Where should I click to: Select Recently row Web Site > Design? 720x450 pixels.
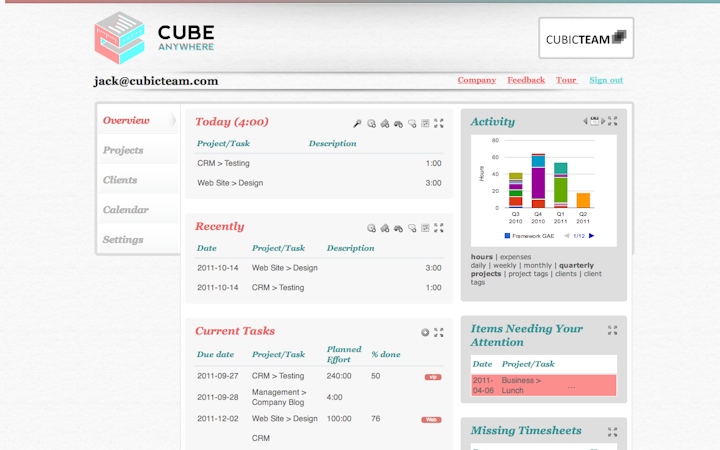(x=319, y=268)
